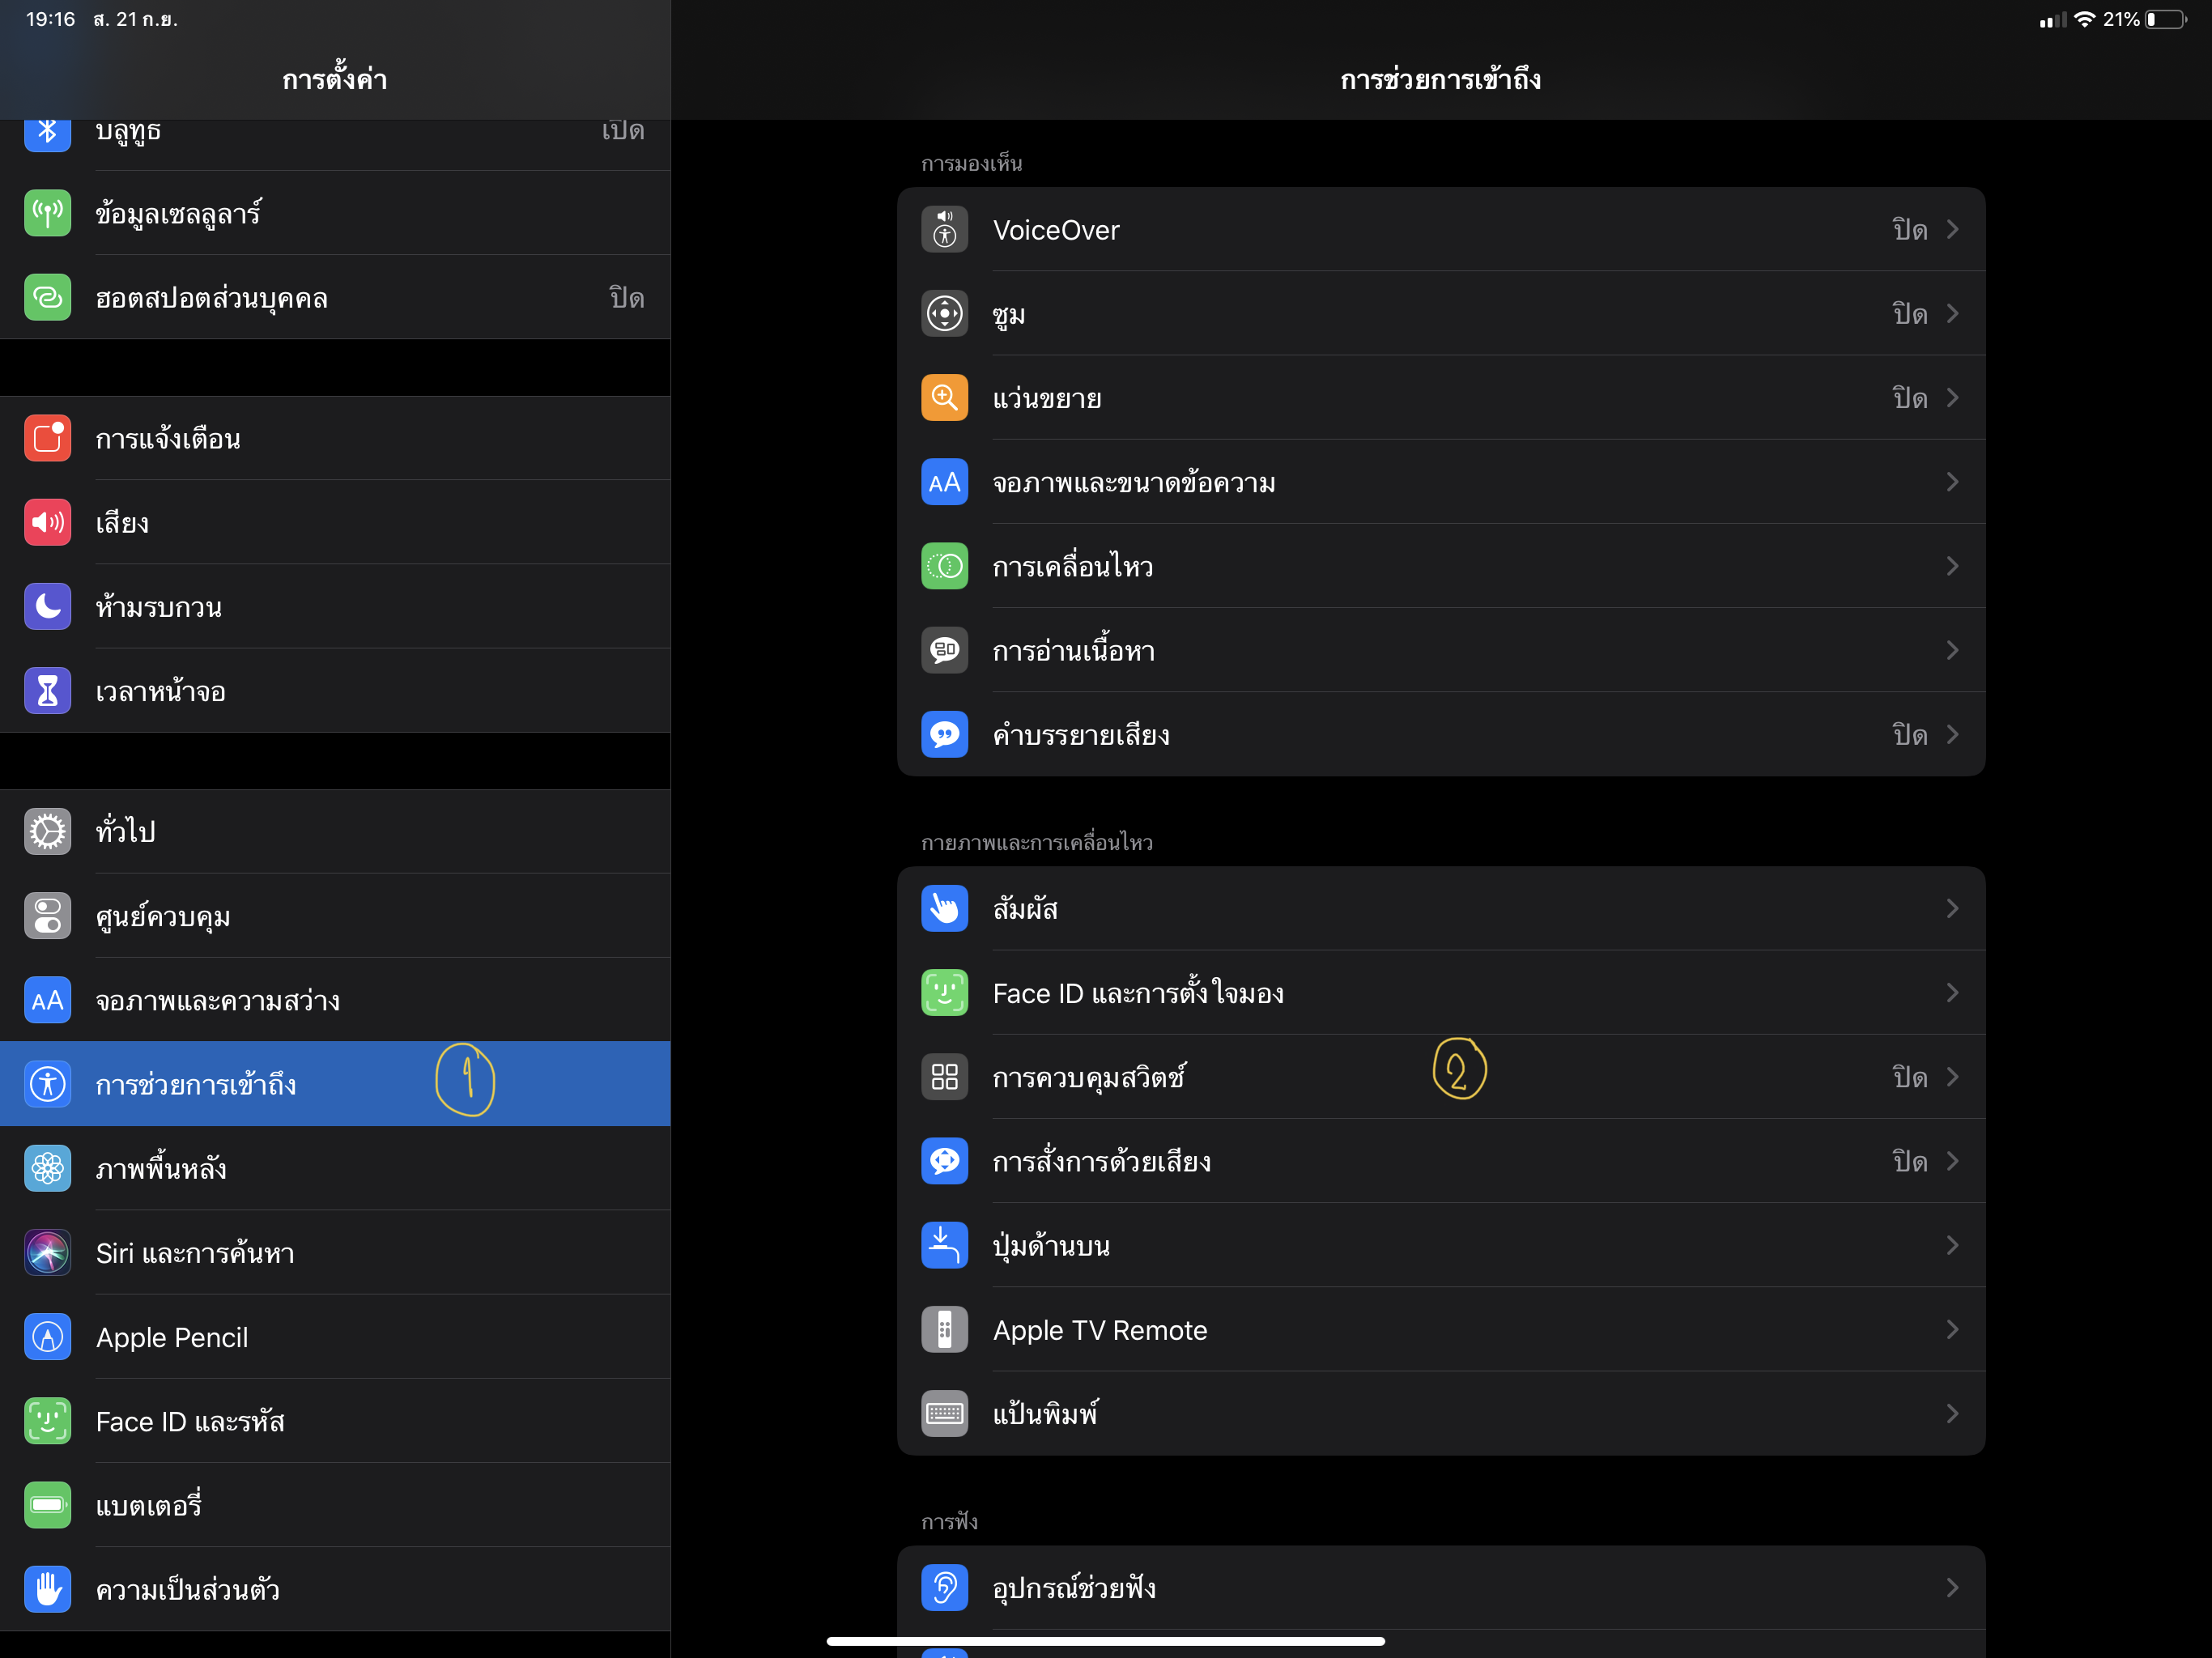Open Apple TV Remote settings

[1441, 1329]
